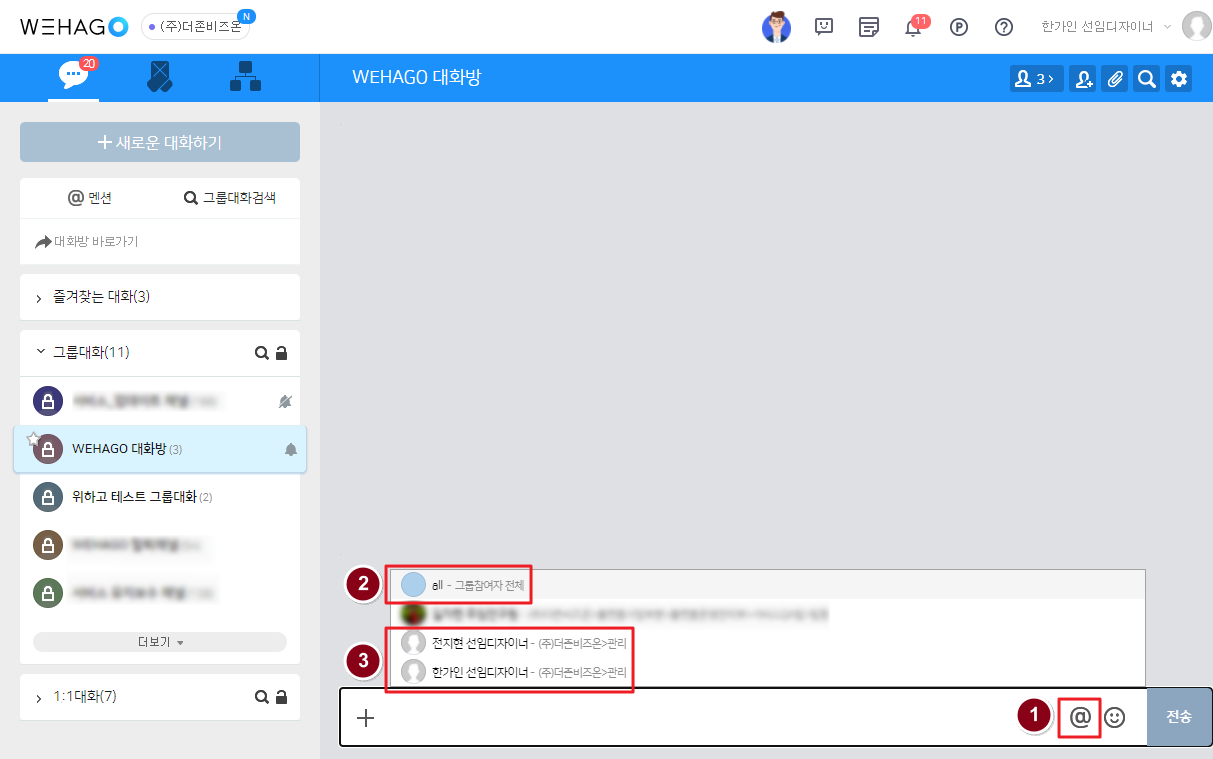Screen dimensions: 1213x759
Task: Open the chat messages tab
Action: coord(74,76)
